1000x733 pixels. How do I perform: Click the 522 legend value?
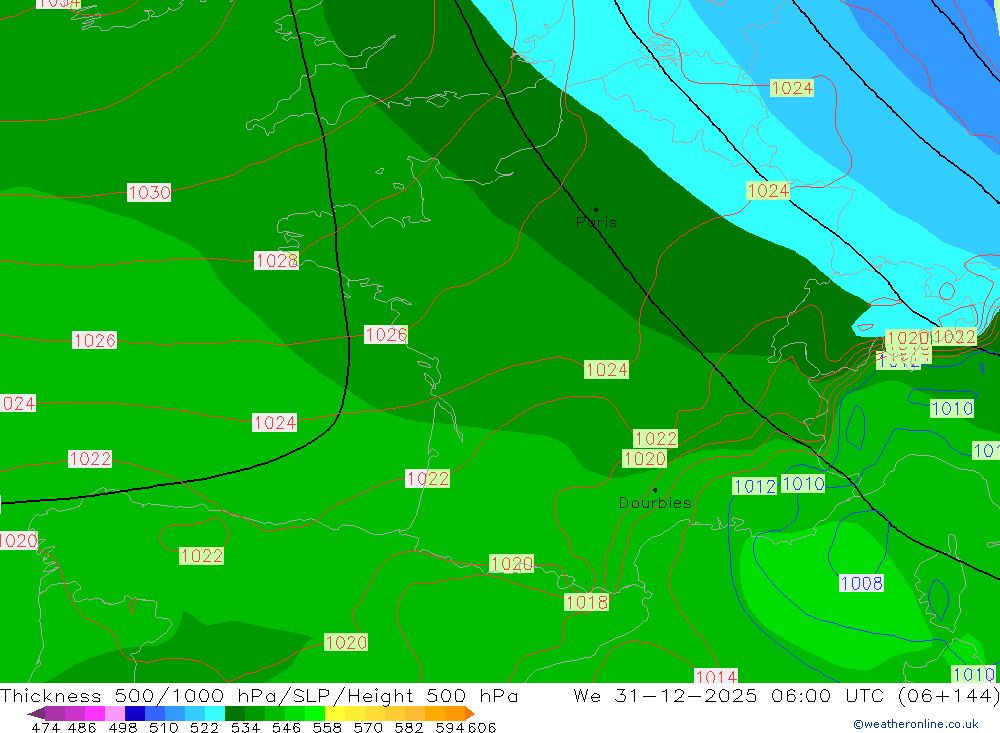point(204,727)
